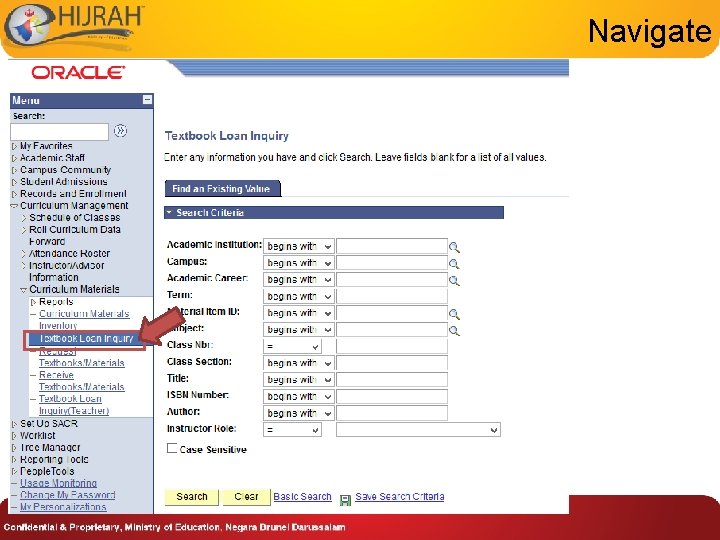Viewport: 720px width, 540px height.
Task: Select the Find an Existing Value tab
Action: click(221, 189)
